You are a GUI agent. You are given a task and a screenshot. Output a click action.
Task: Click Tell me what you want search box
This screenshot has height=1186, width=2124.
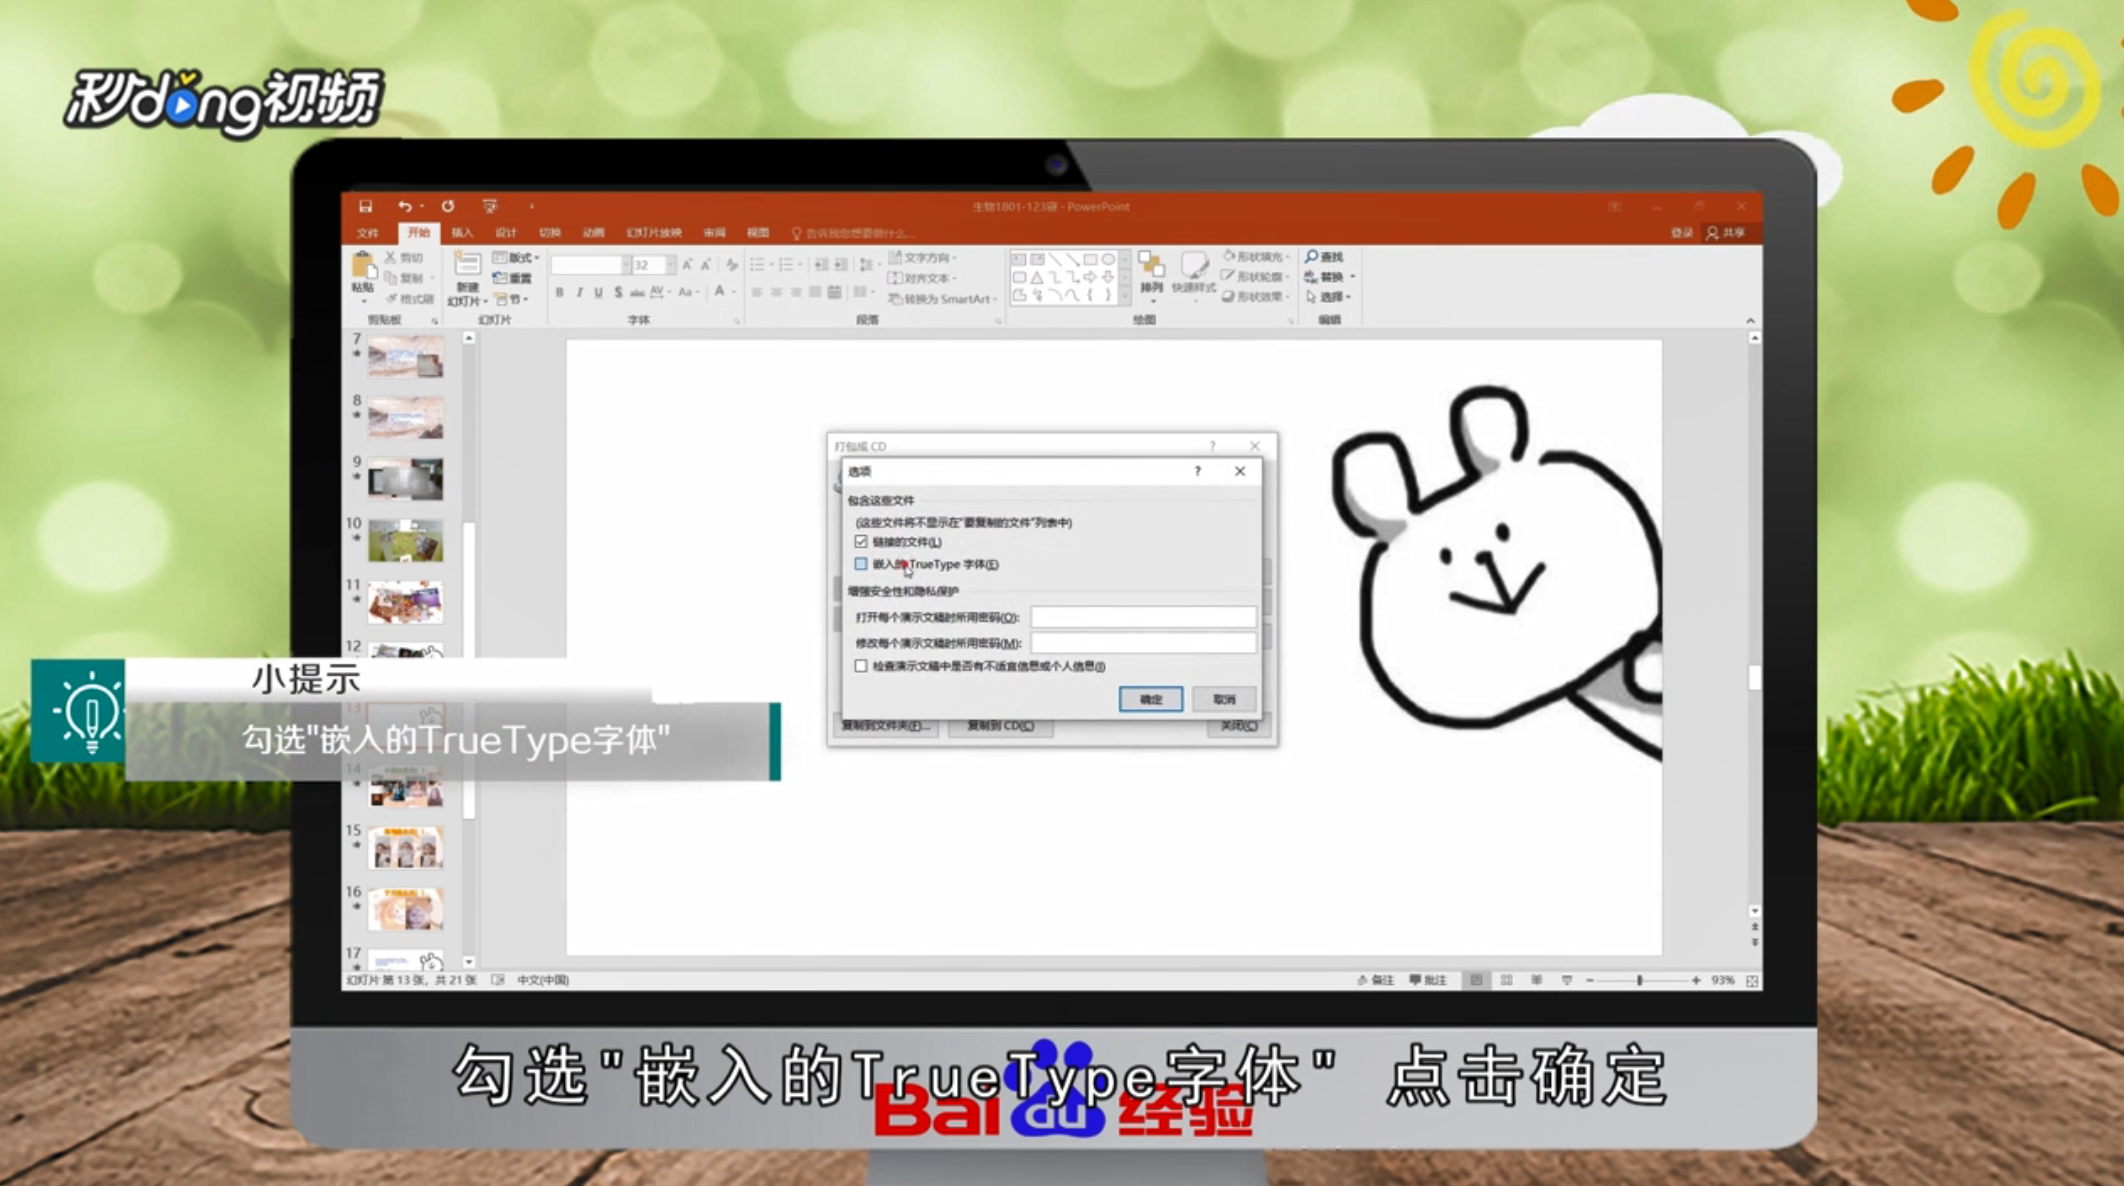click(x=852, y=233)
